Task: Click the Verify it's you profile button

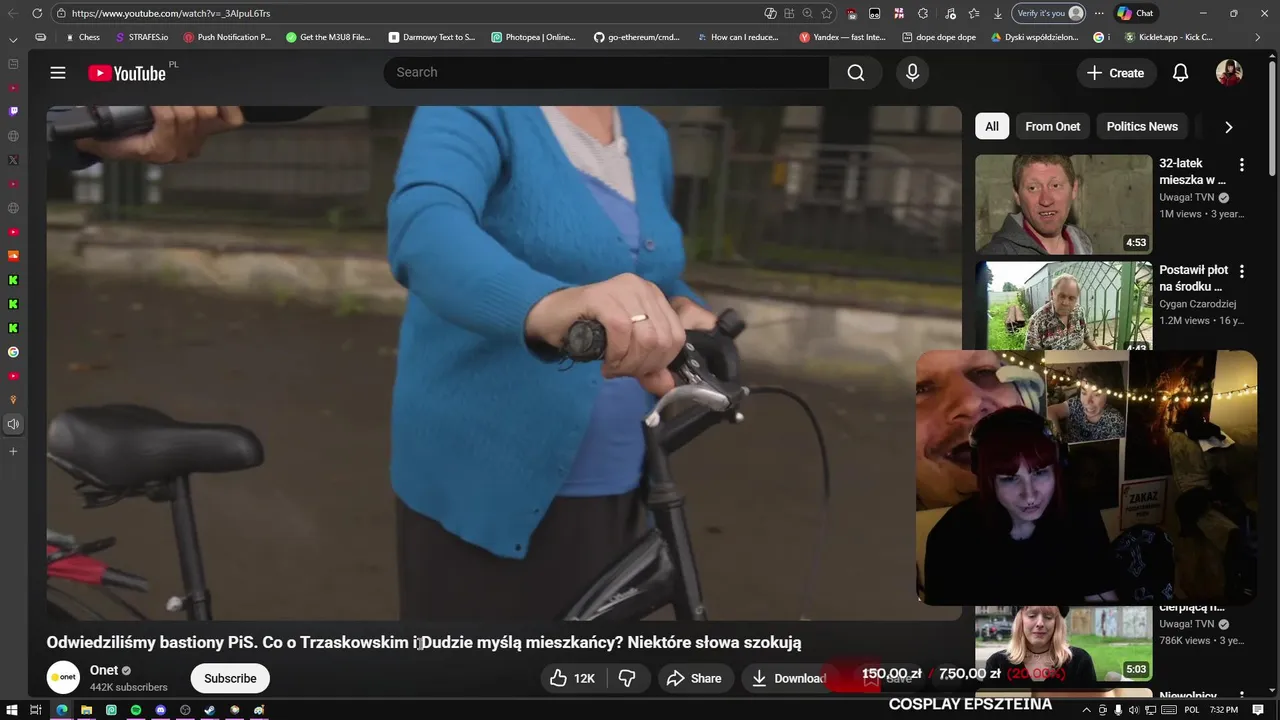Action: coord(1048,13)
